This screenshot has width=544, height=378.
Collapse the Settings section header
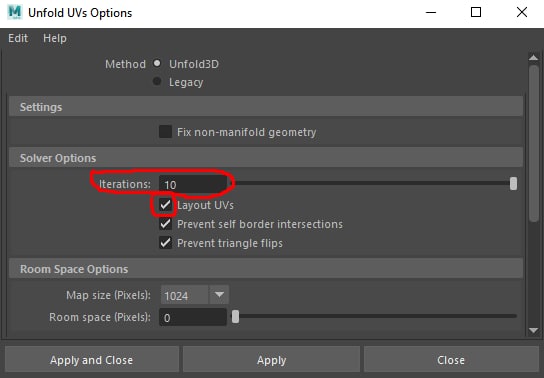click(266, 107)
